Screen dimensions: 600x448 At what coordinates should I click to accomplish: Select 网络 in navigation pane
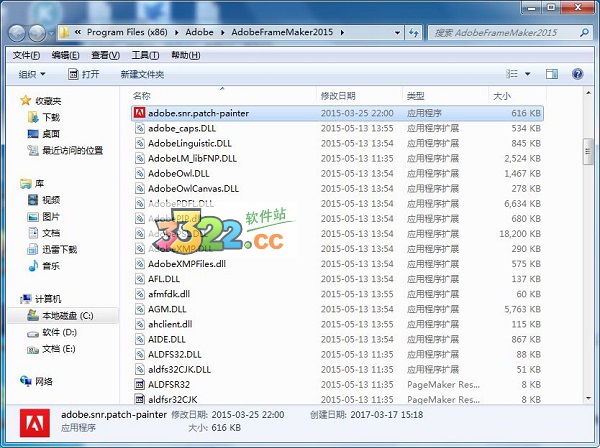coord(37,381)
